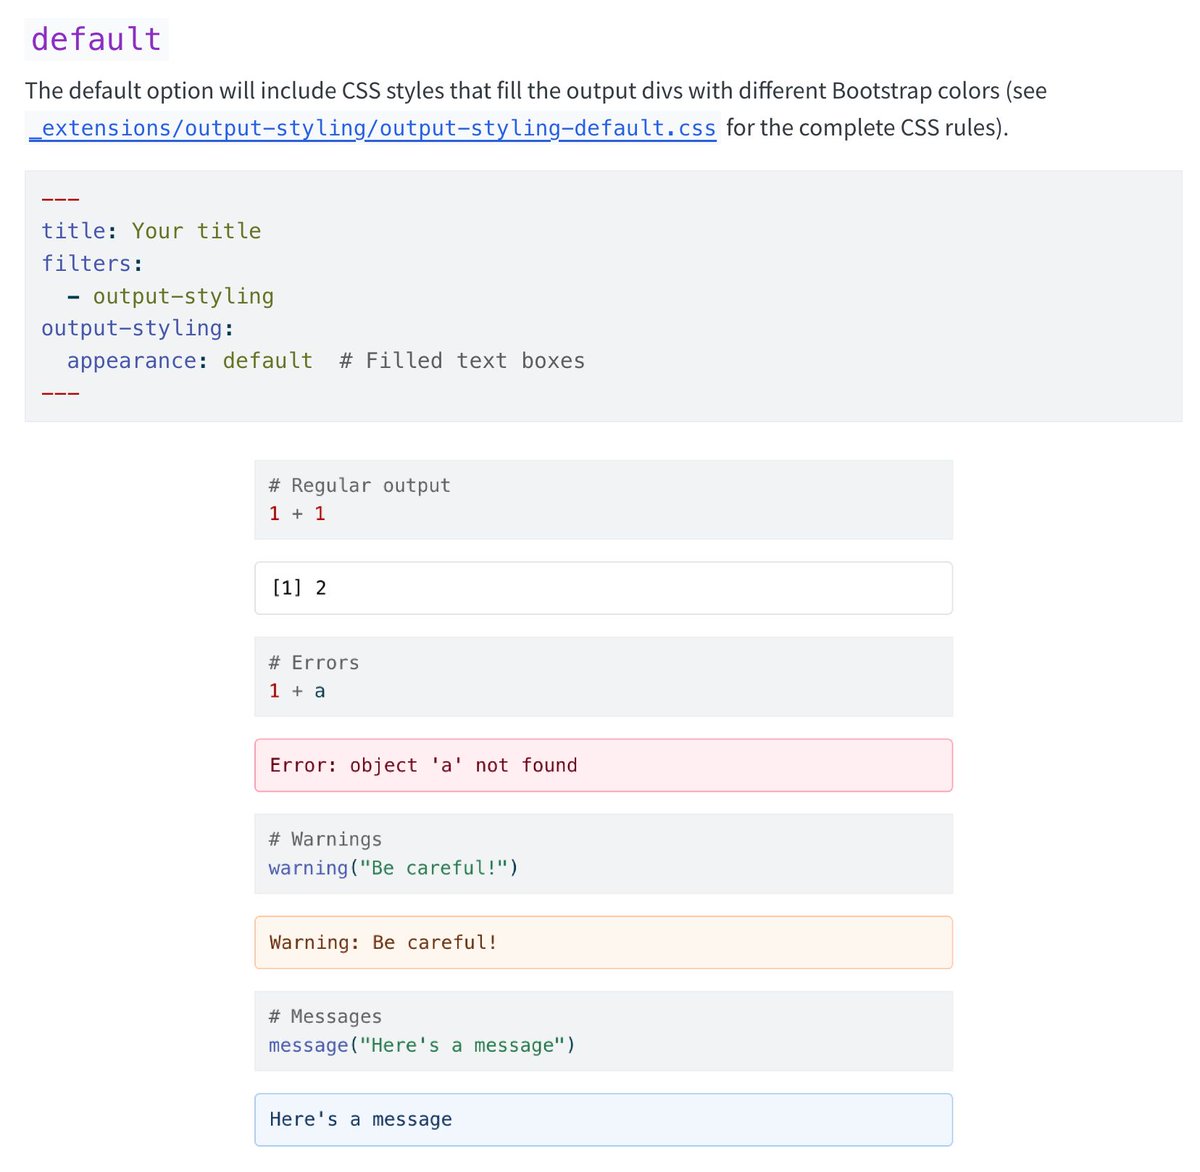
Task: Click the default section heading
Action: pos(95,38)
